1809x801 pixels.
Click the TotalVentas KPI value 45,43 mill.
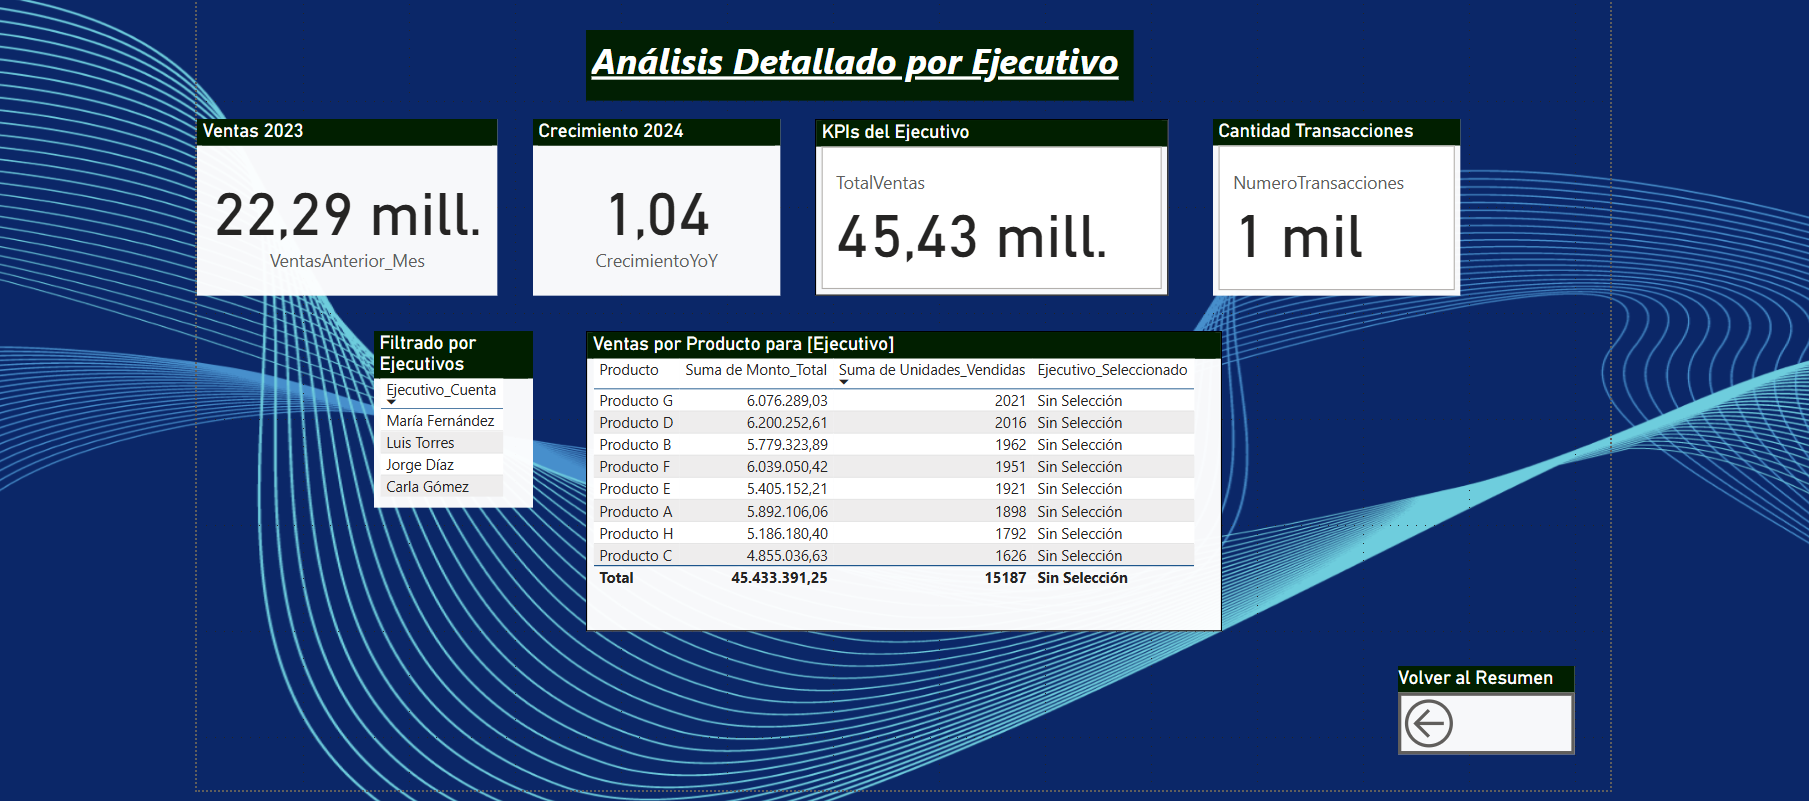pyautogui.click(x=971, y=238)
